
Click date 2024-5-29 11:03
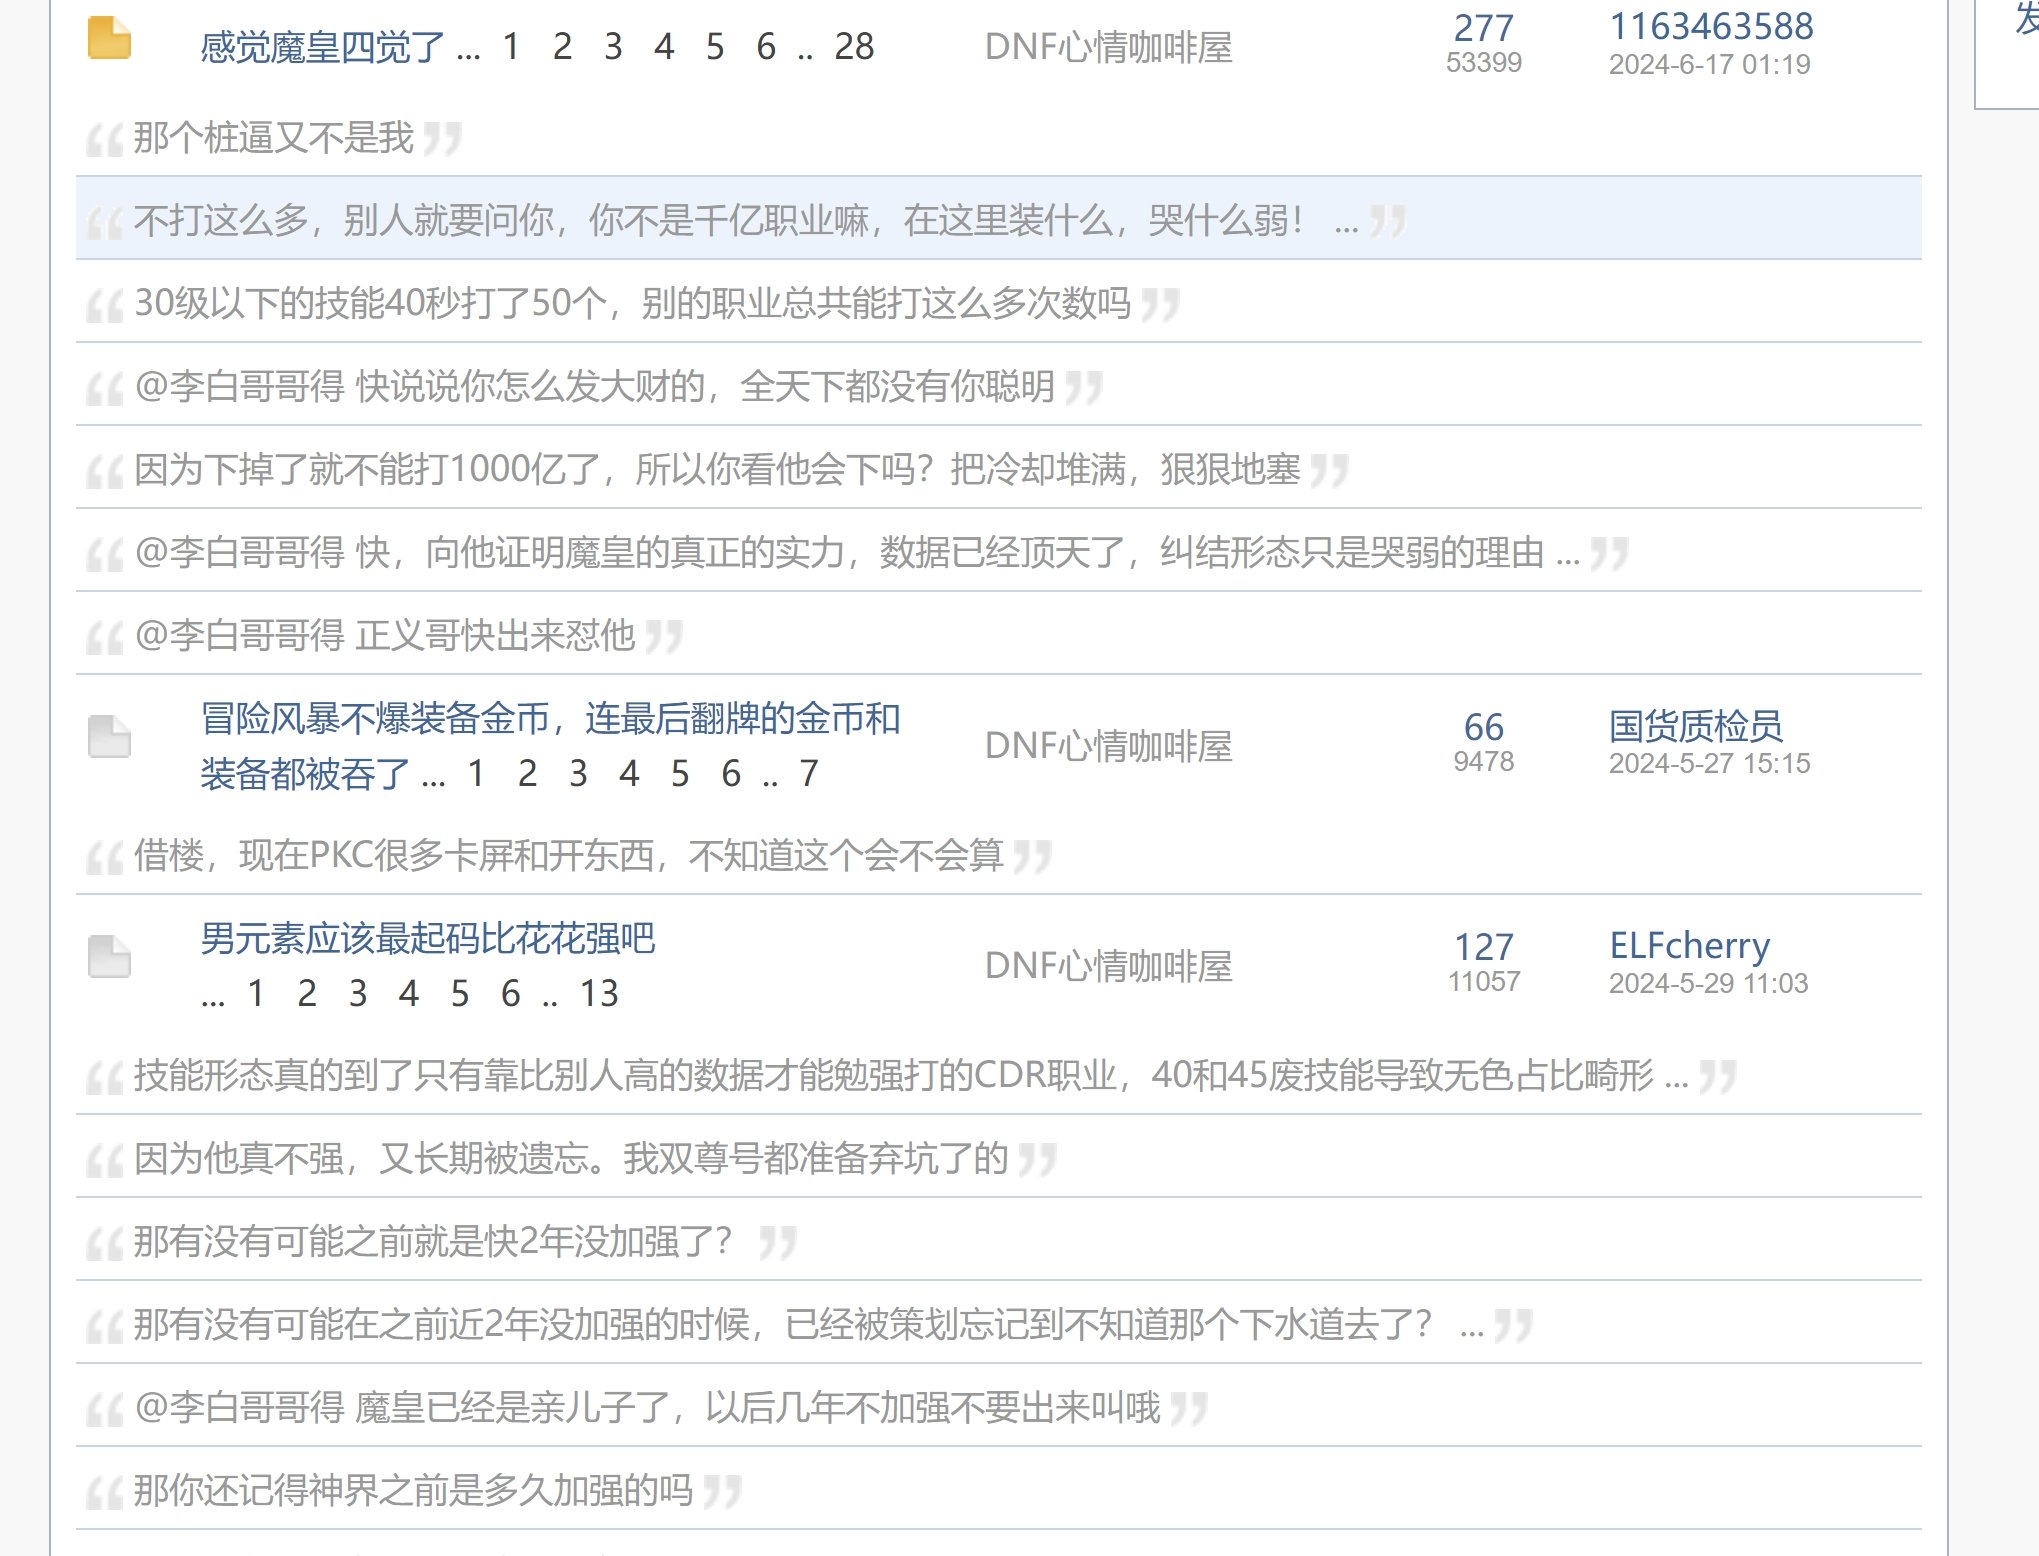tap(1708, 983)
